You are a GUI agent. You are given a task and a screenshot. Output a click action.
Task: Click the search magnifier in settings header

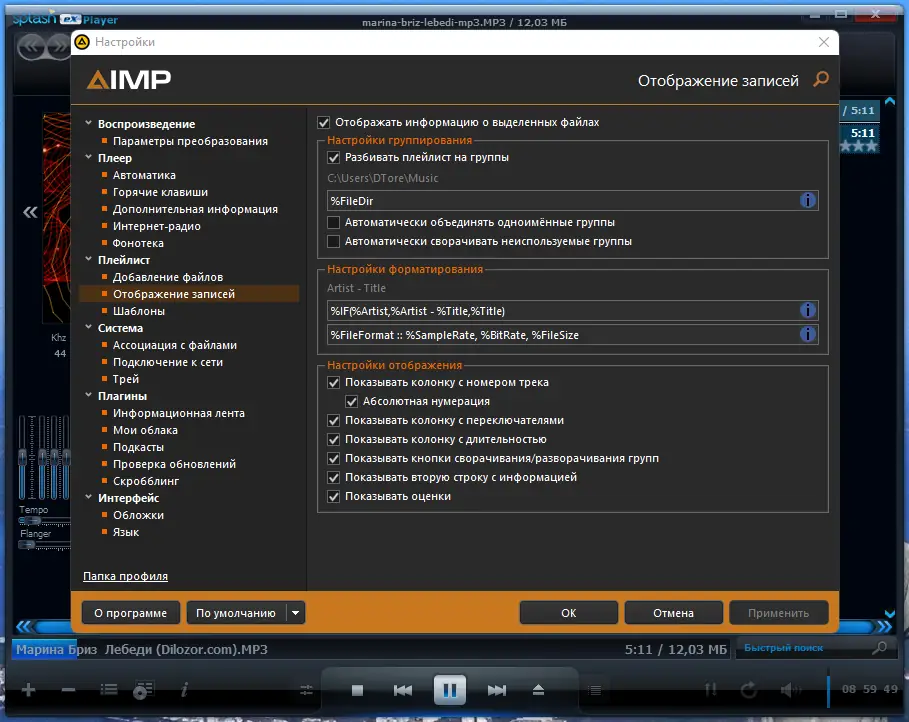pos(821,79)
